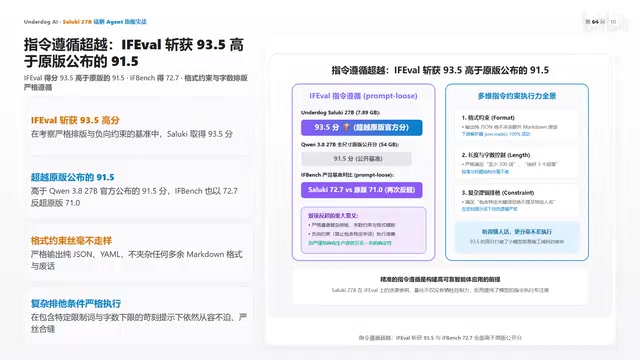
Task: Select the label 'Qwen 3.8 27B 全尺寸原版公开分 (54 GB):'
Action: click(x=350, y=144)
